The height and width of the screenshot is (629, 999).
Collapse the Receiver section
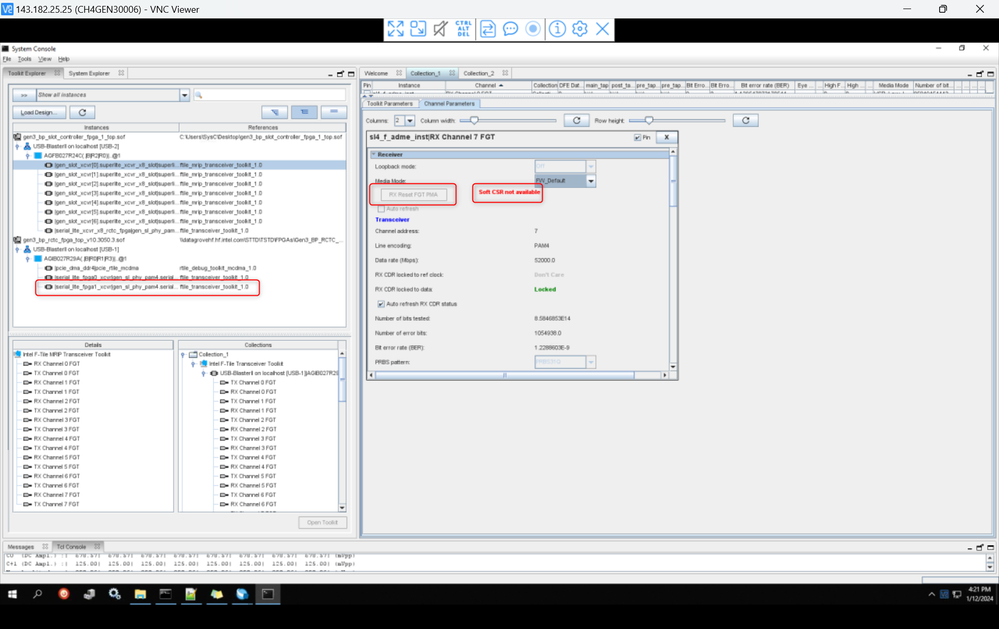pos(374,155)
